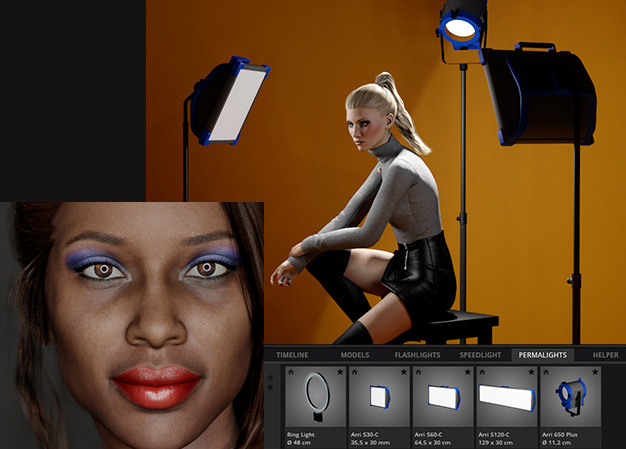The width and height of the screenshot is (626, 449).
Task: Switch to the Models tab
Action: tap(355, 355)
